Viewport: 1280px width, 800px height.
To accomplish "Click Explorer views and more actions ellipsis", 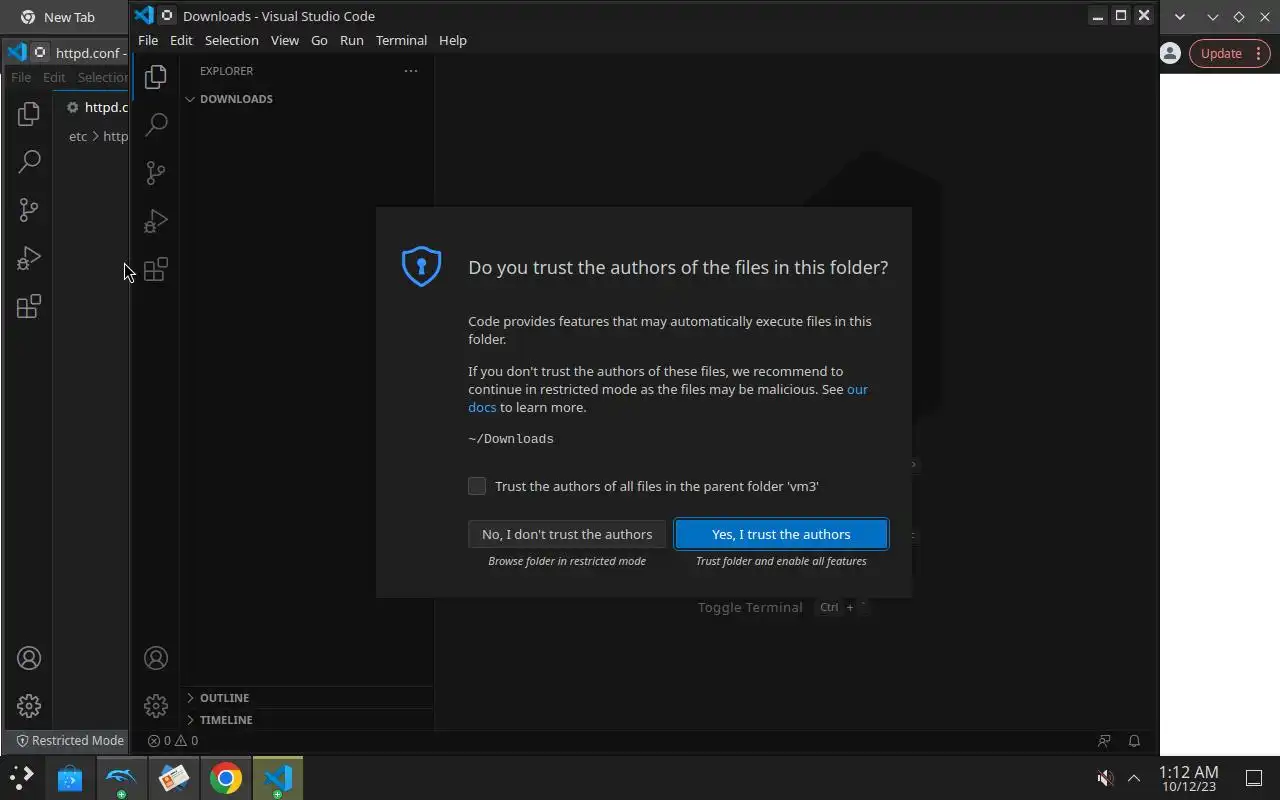I will coord(410,71).
